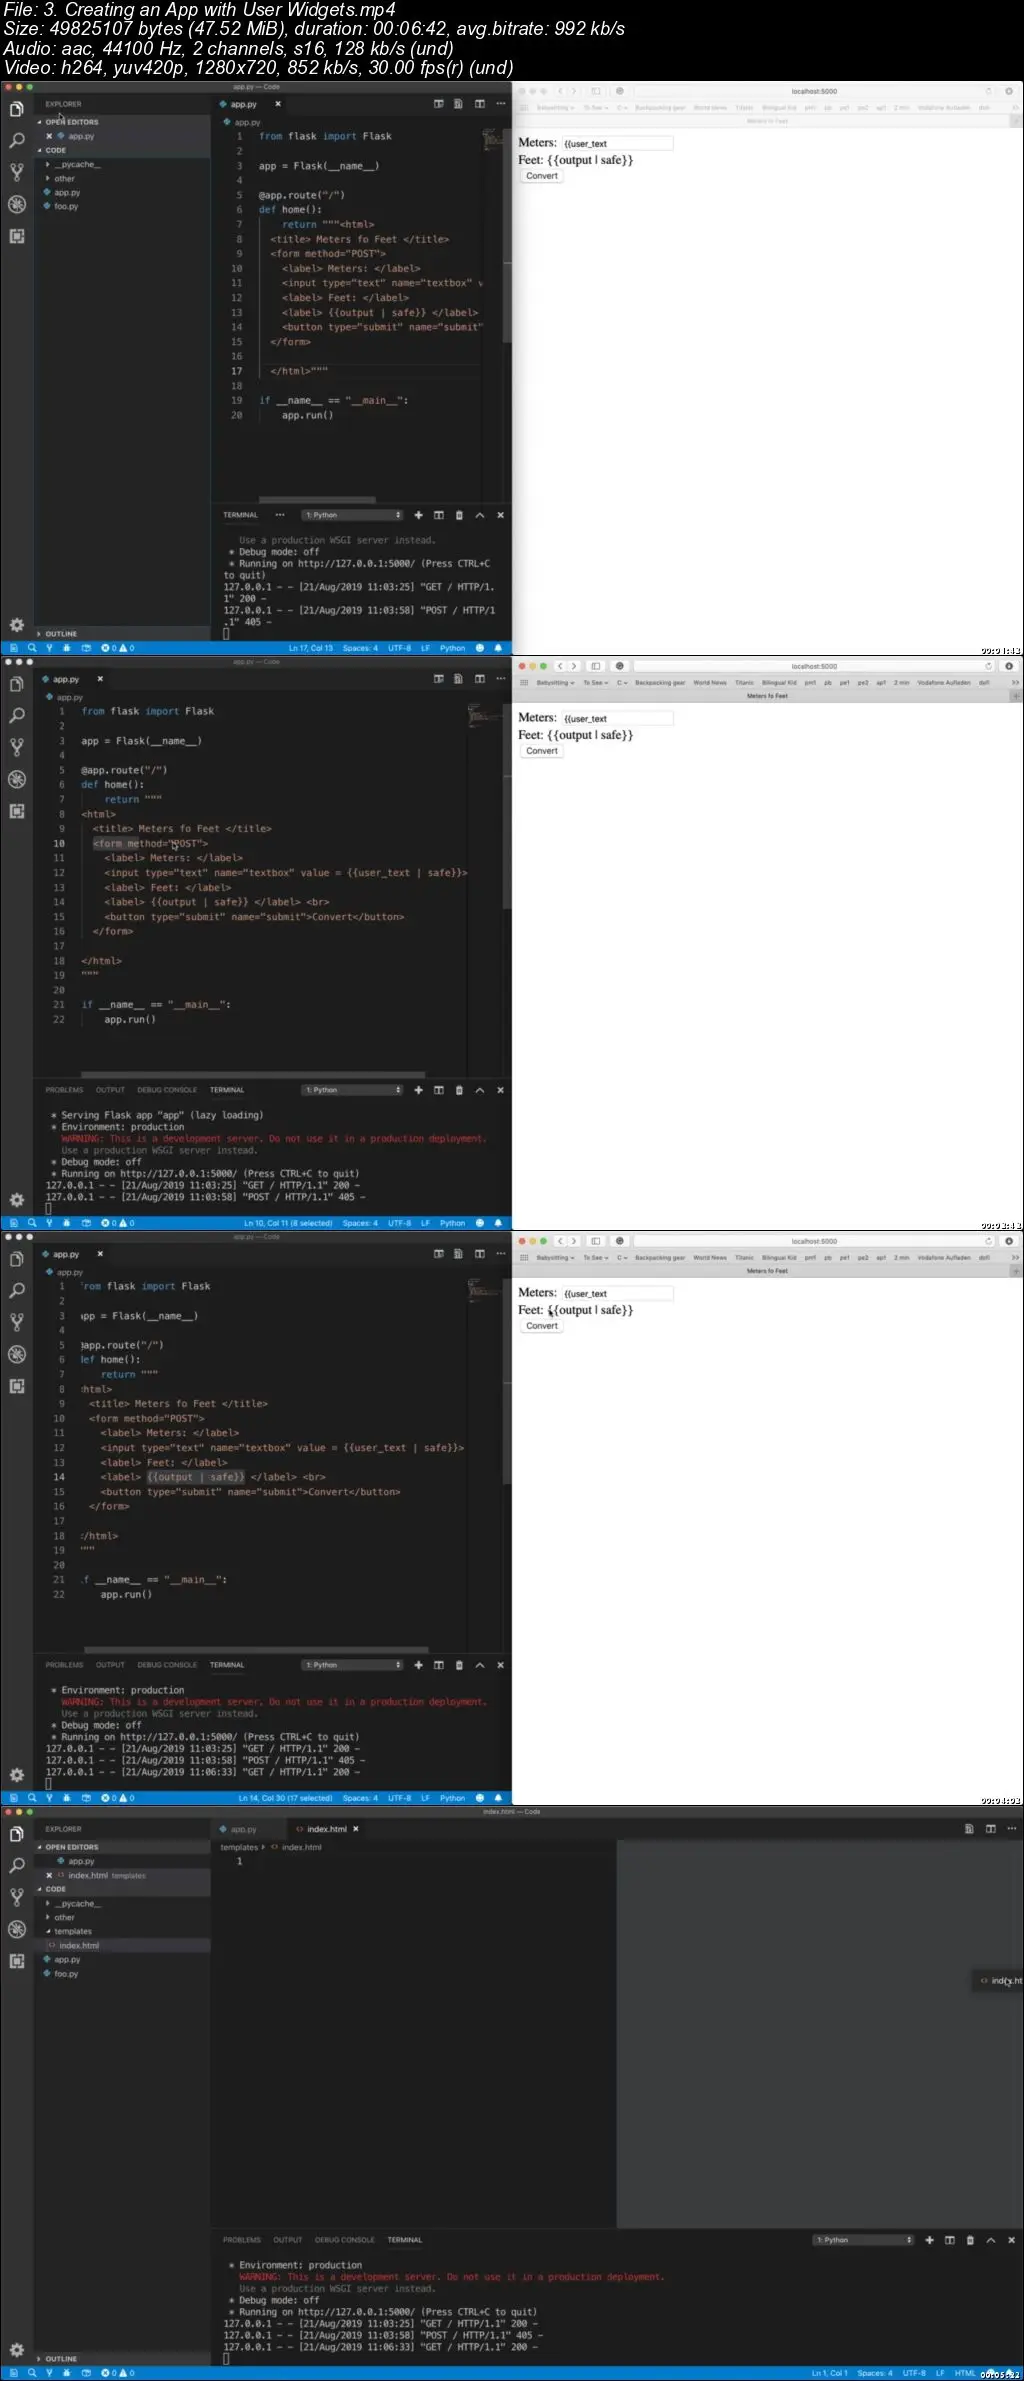Viewport: 1024px width, 2381px height.
Task: Open foo.py in Ln 17, Col 13 window Explorer
Action: (66, 206)
